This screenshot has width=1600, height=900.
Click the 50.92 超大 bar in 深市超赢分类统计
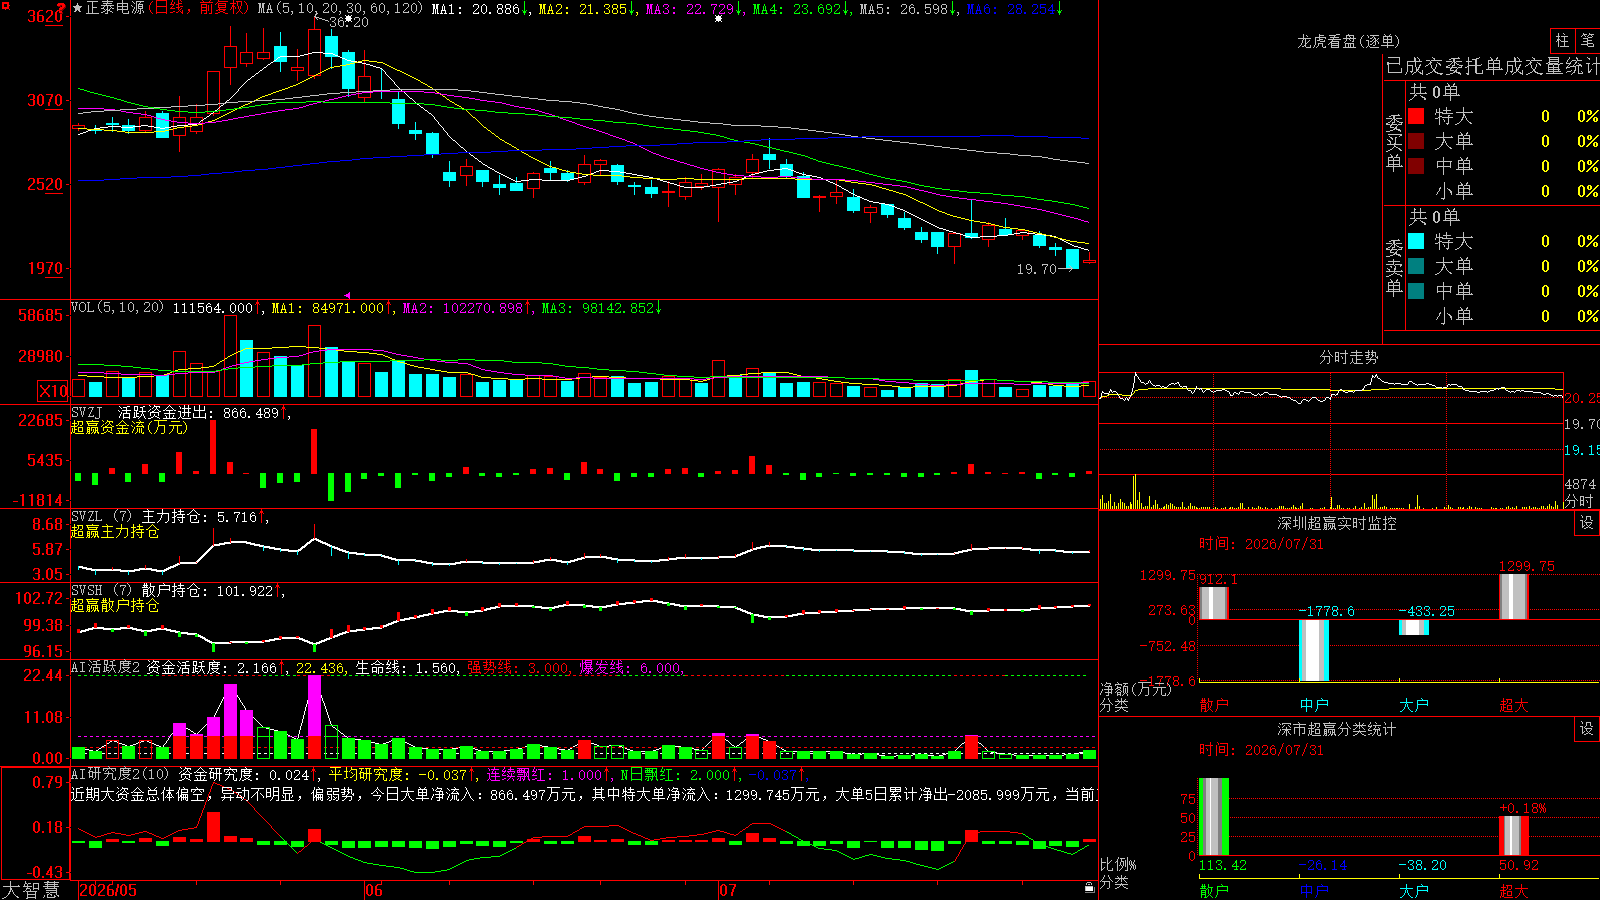[1514, 836]
